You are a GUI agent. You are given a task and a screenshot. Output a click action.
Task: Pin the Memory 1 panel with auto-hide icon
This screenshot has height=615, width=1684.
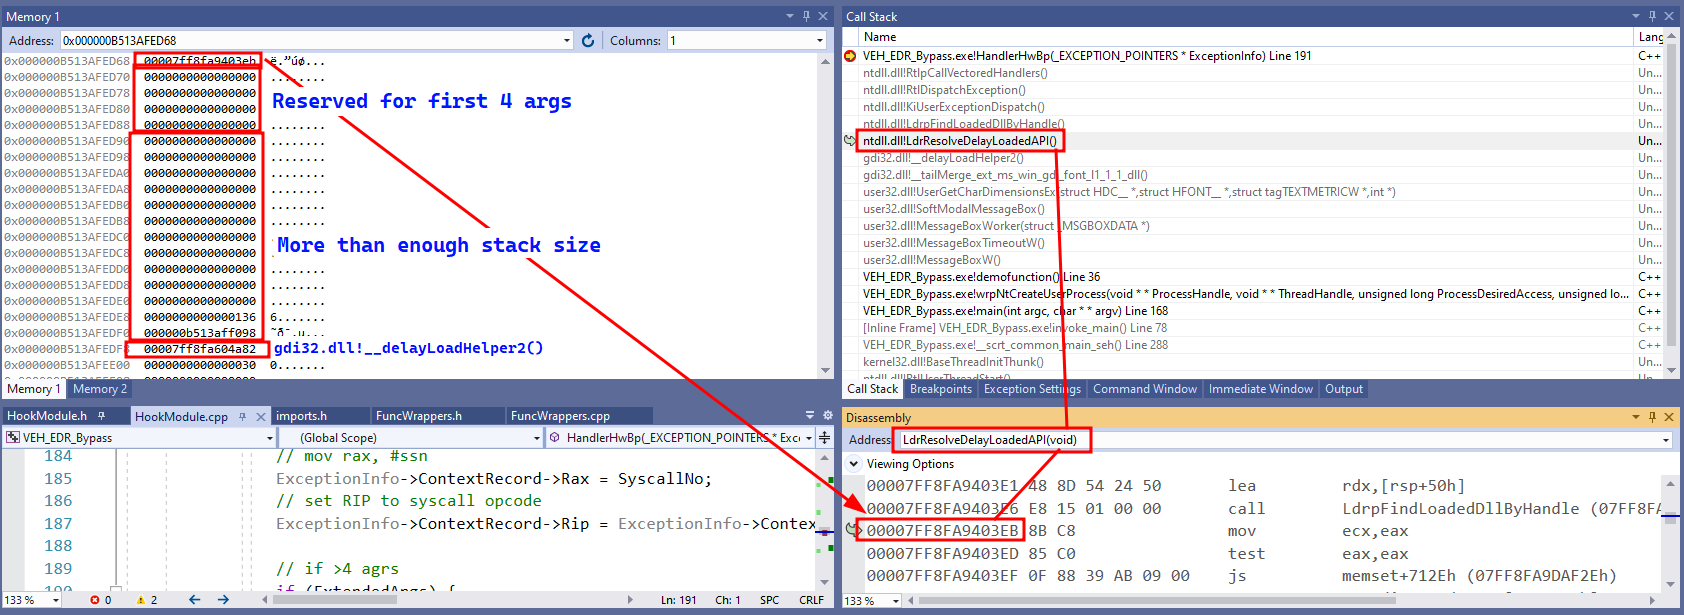806,16
